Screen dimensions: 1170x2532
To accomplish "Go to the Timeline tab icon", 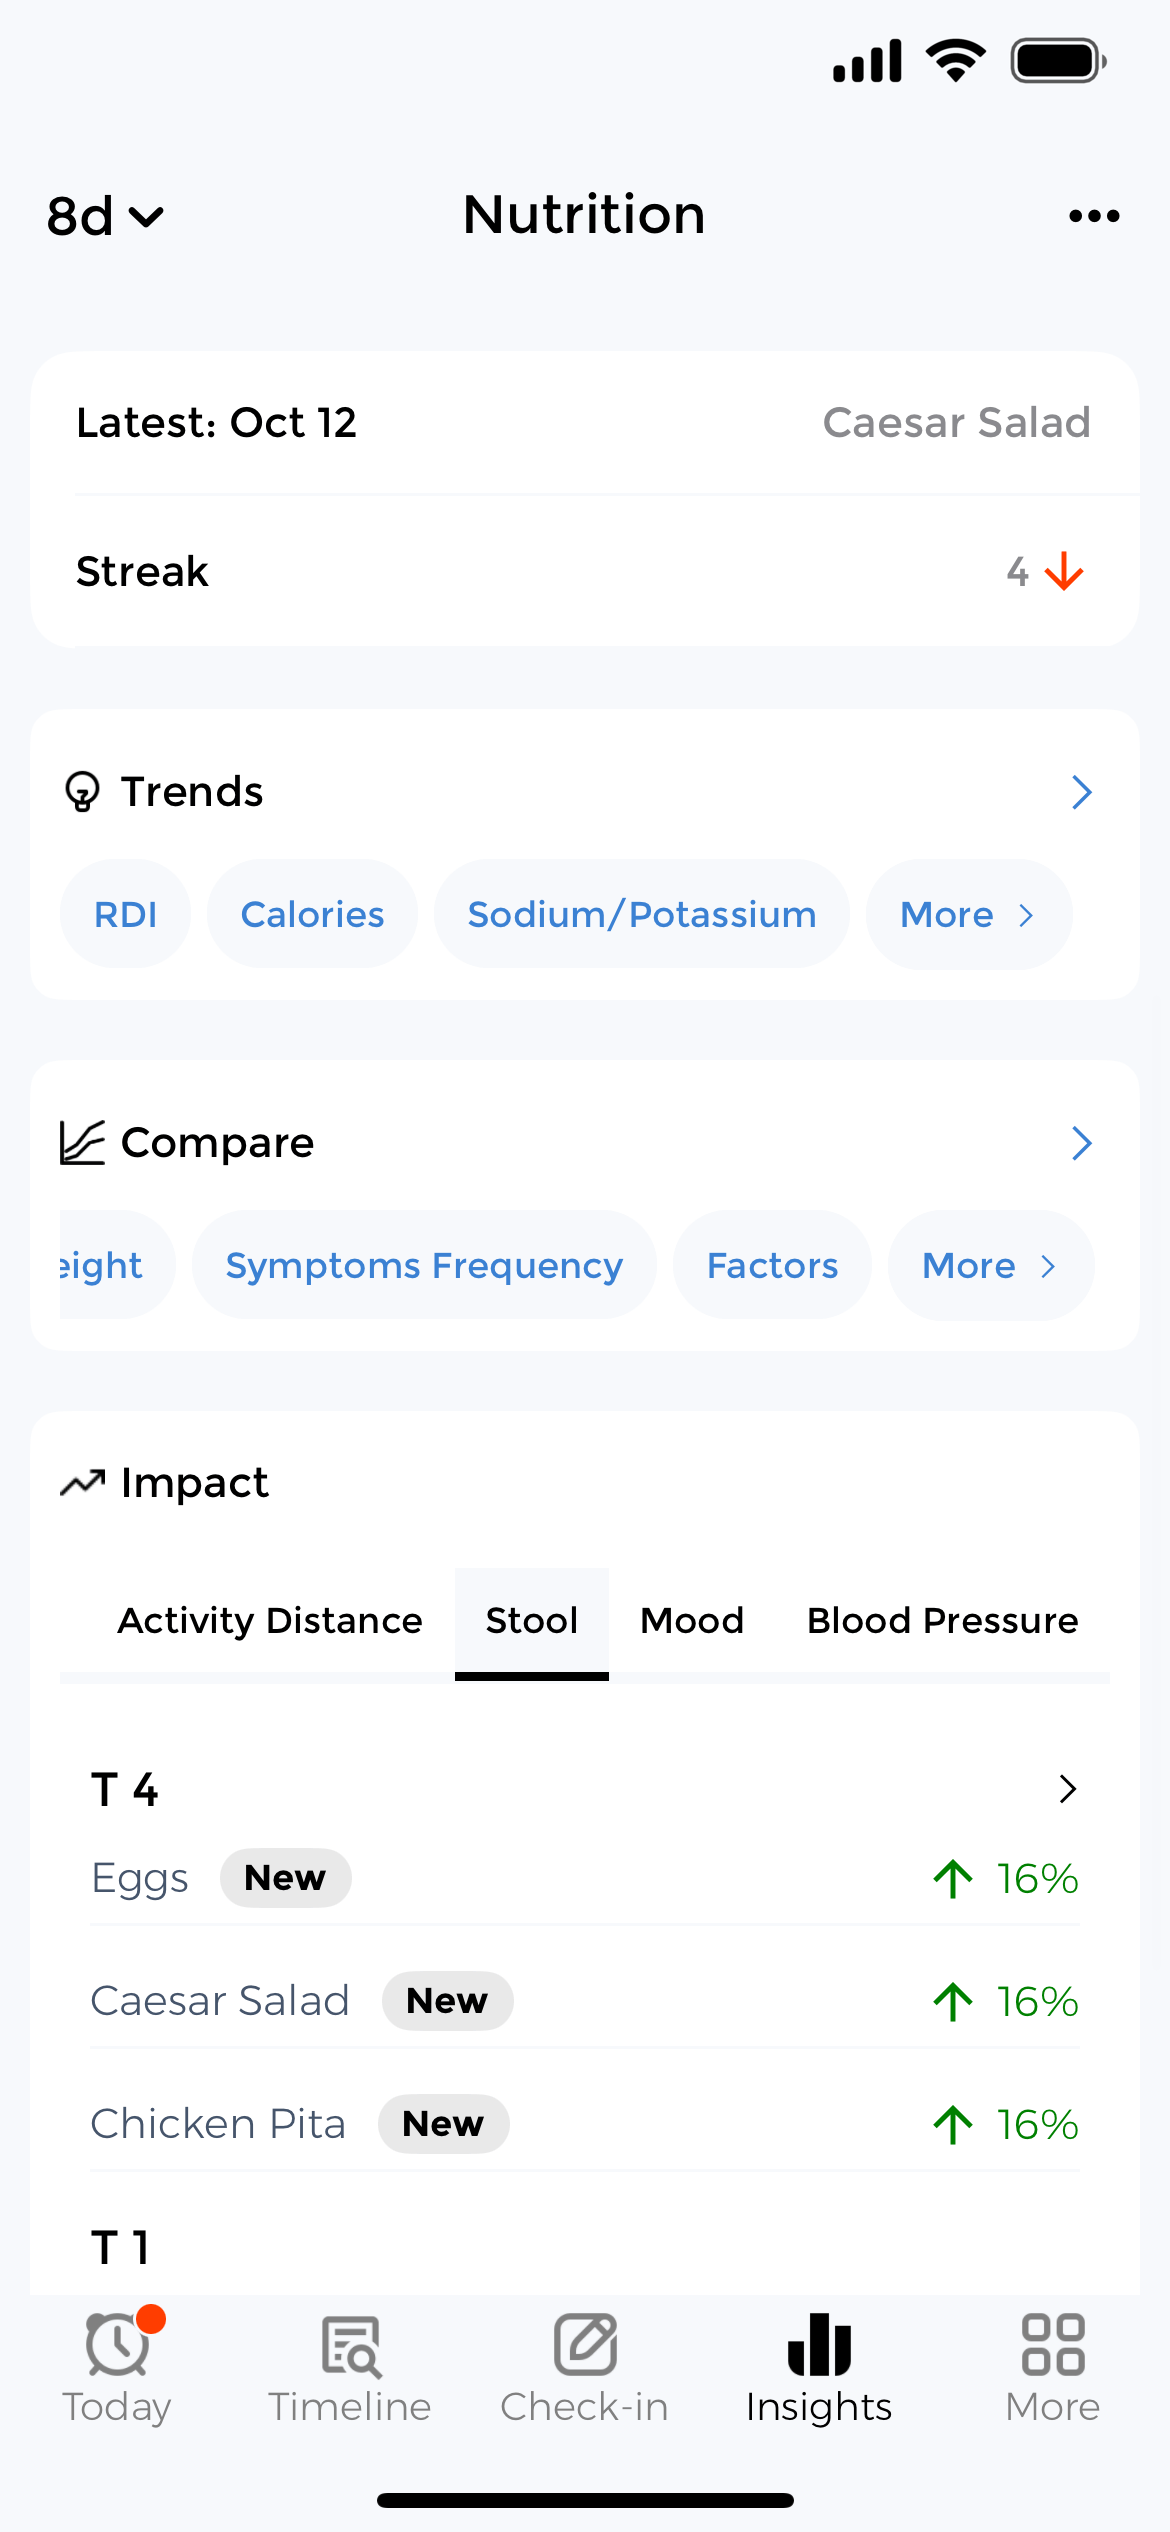I will (350, 2344).
